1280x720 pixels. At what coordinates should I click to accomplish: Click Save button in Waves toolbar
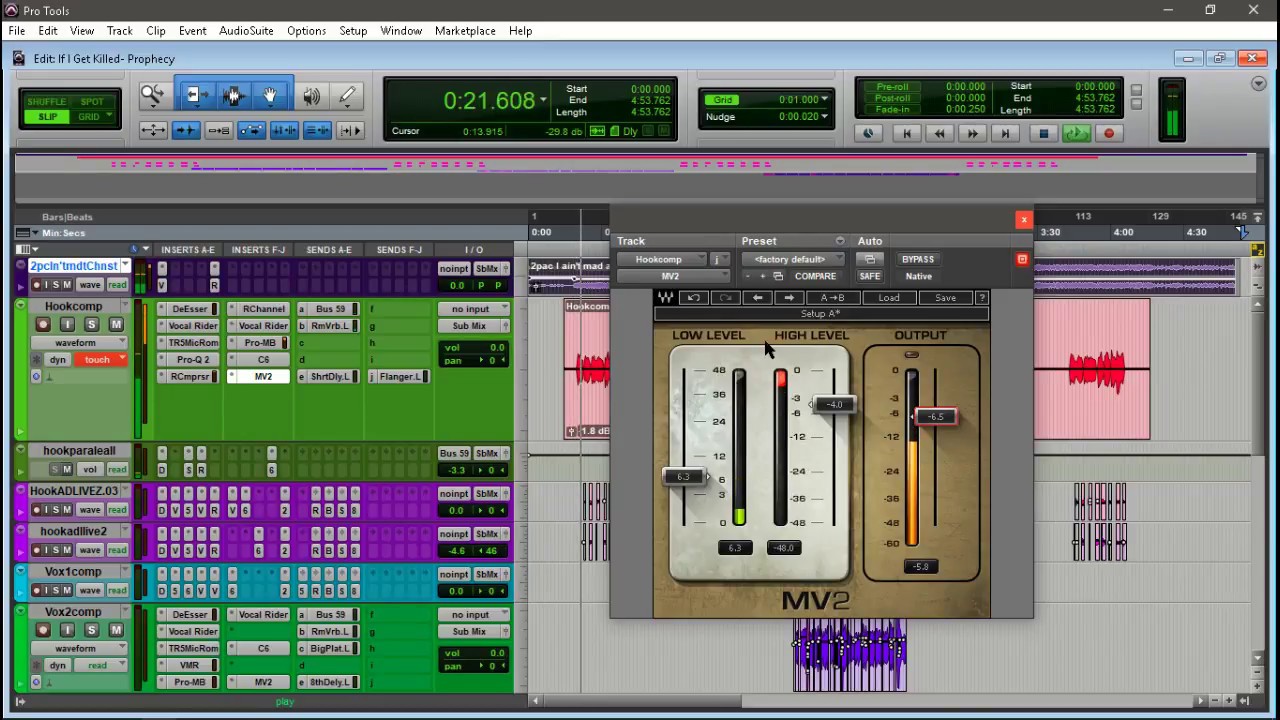coord(945,298)
